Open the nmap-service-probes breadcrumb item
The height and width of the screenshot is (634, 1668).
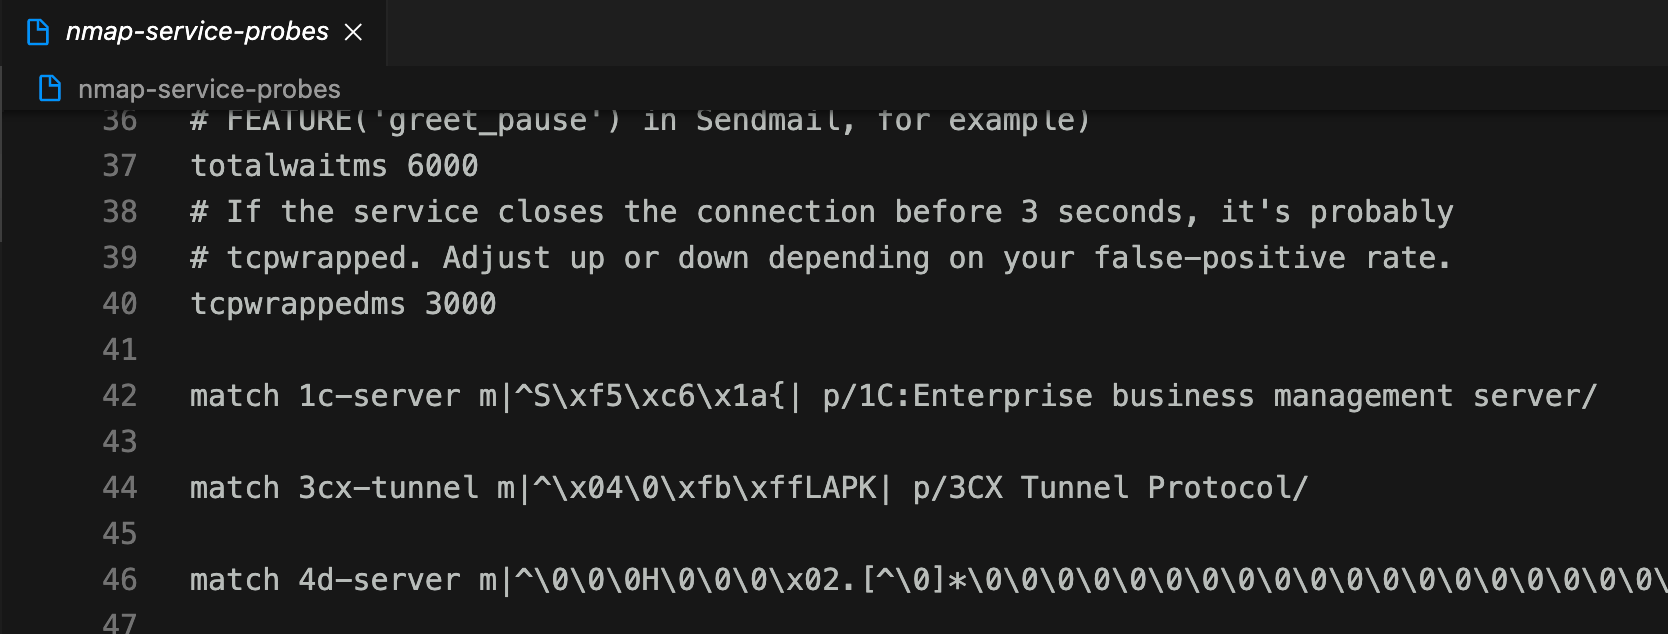point(209,89)
